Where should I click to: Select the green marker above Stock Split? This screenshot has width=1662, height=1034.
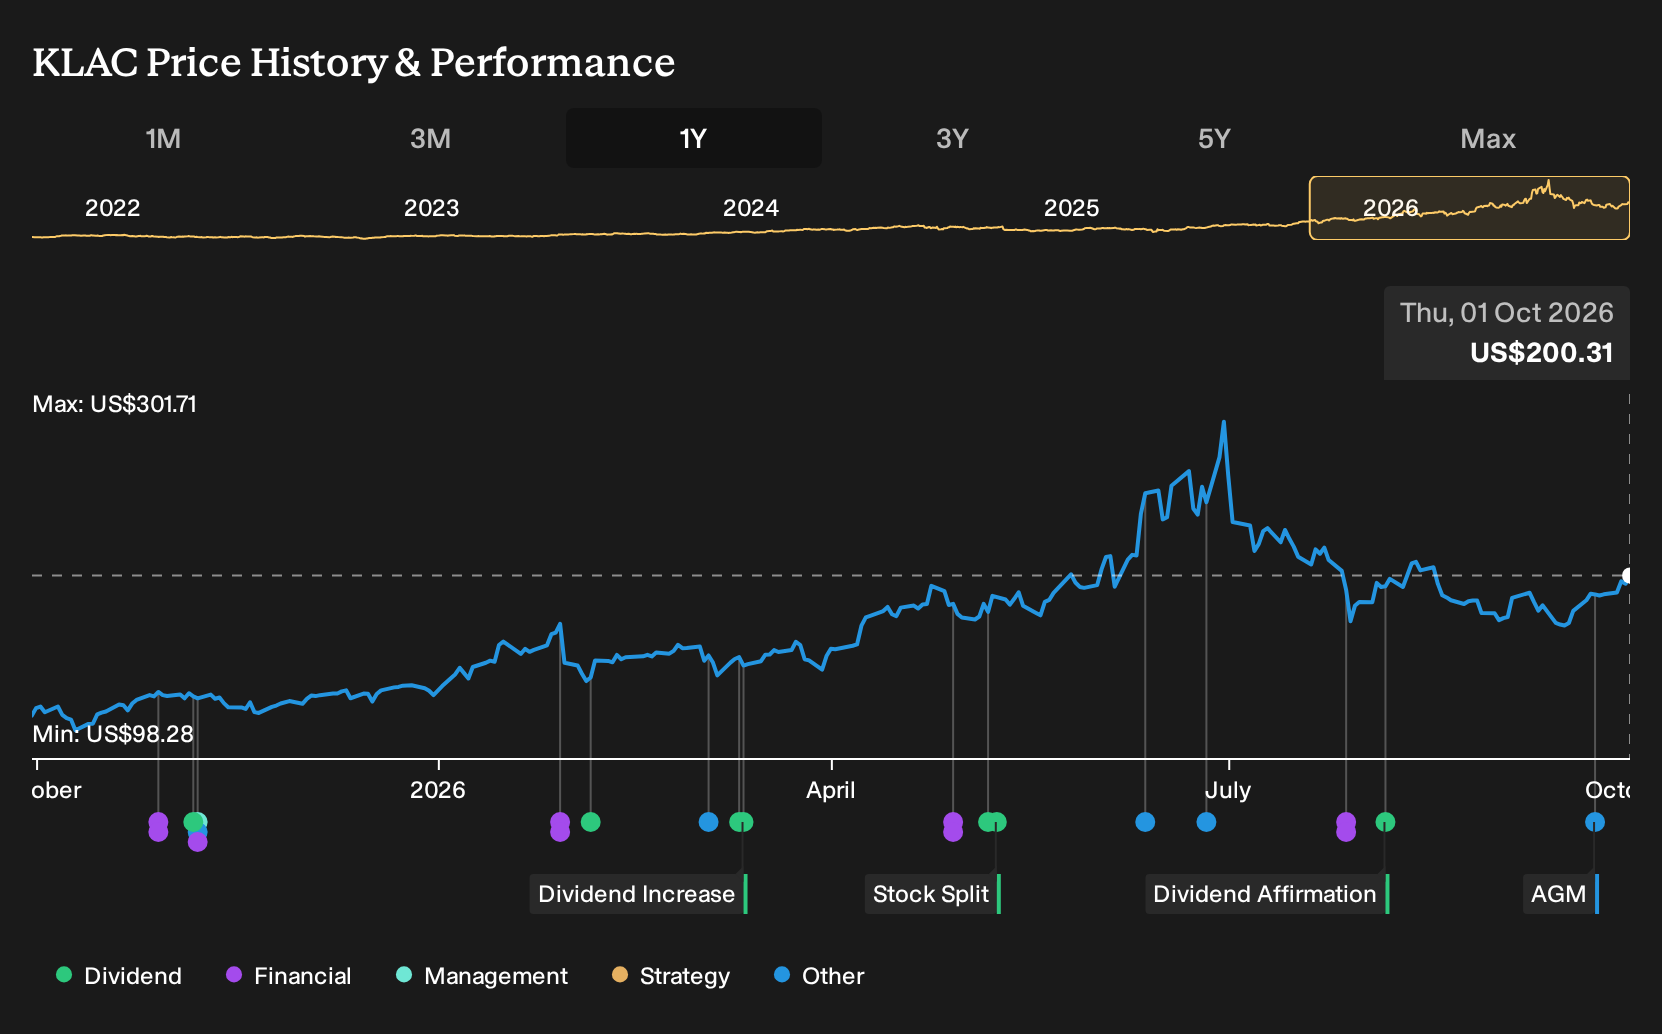(996, 822)
